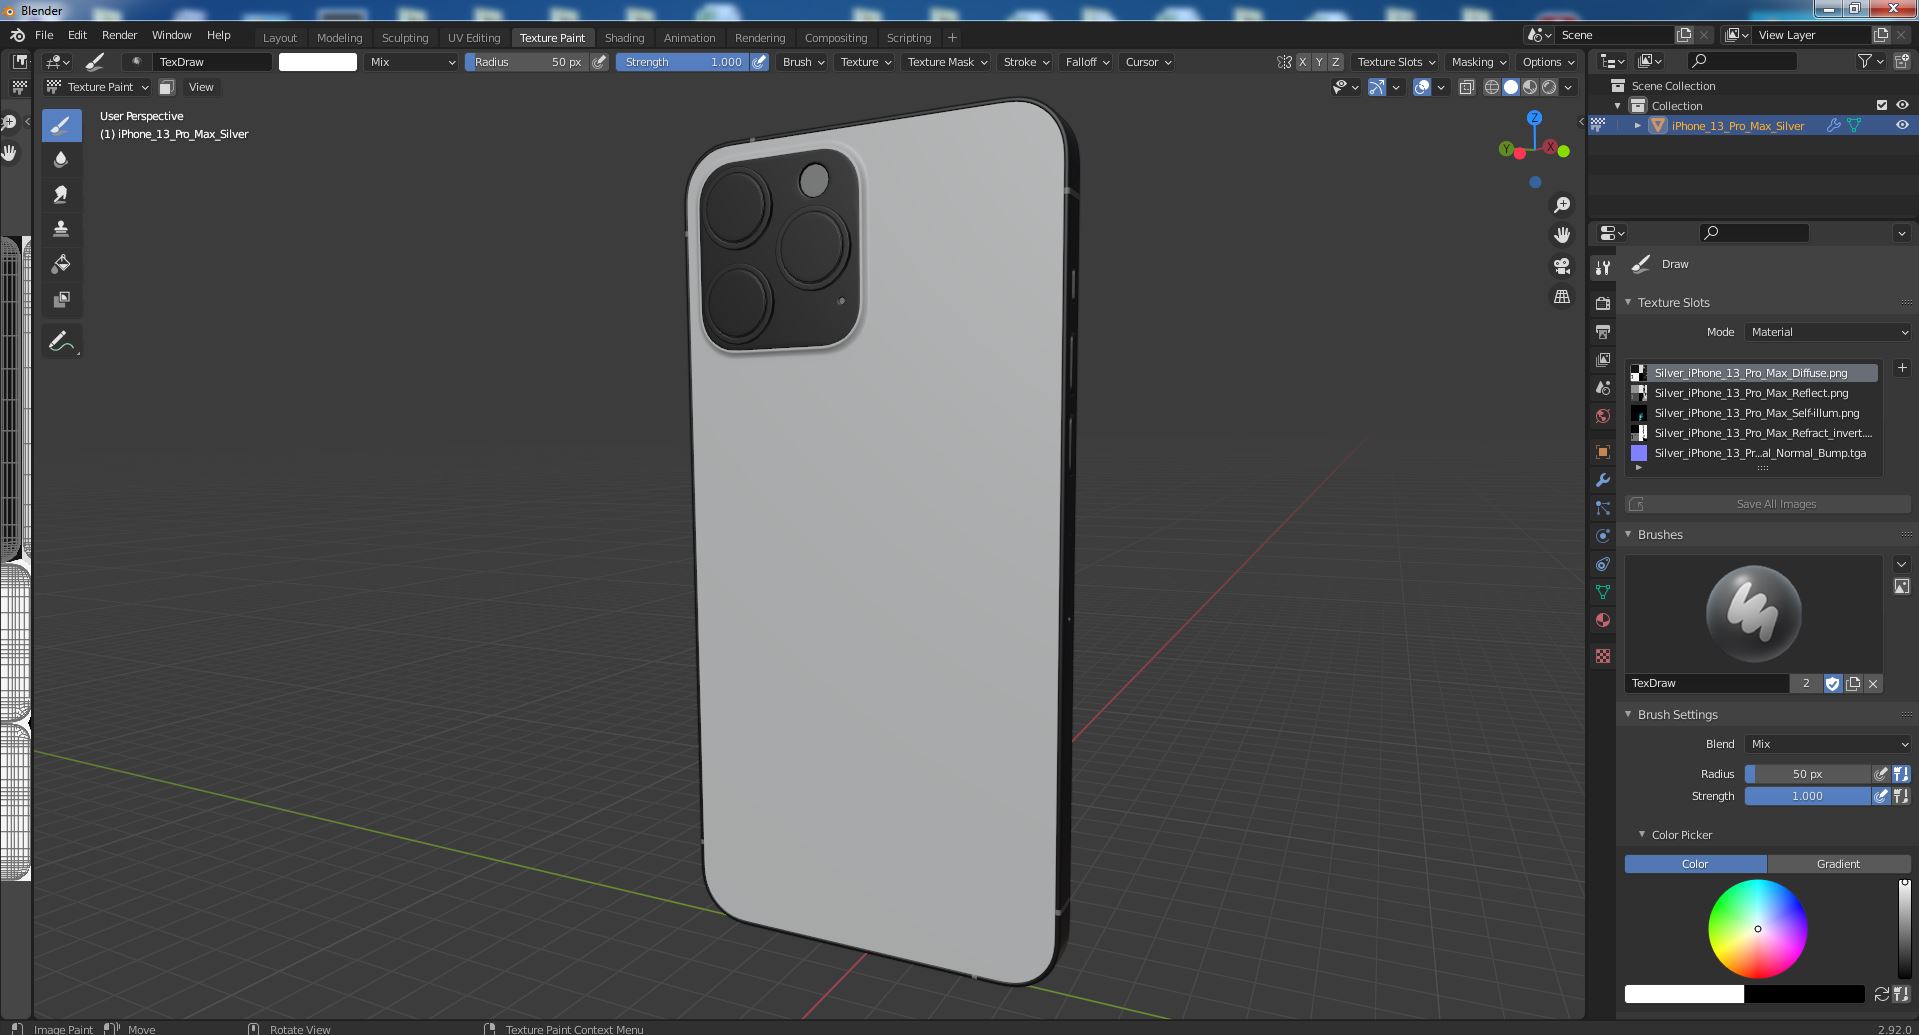This screenshot has width=1919, height=1035.
Task: Open Falloff dropdown
Action: tap(1087, 62)
